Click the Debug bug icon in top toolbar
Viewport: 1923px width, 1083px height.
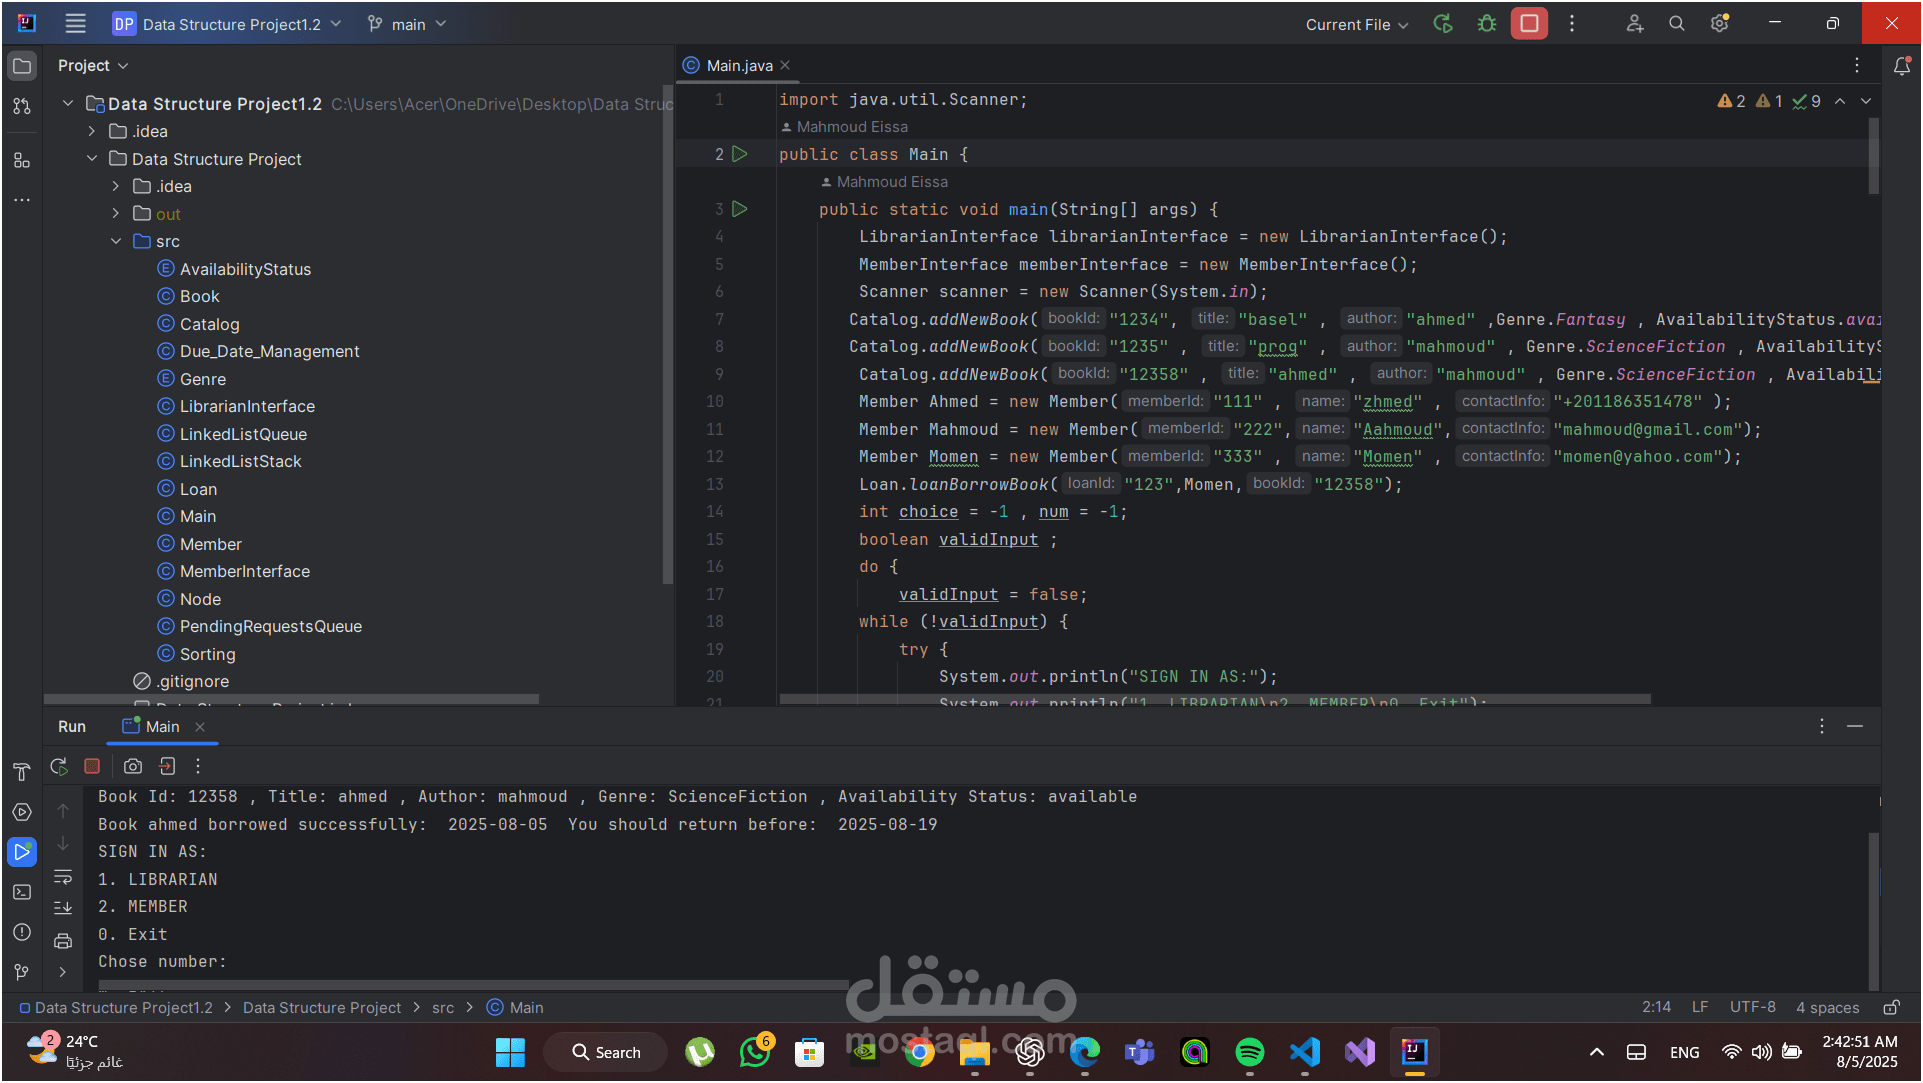tap(1487, 24)
